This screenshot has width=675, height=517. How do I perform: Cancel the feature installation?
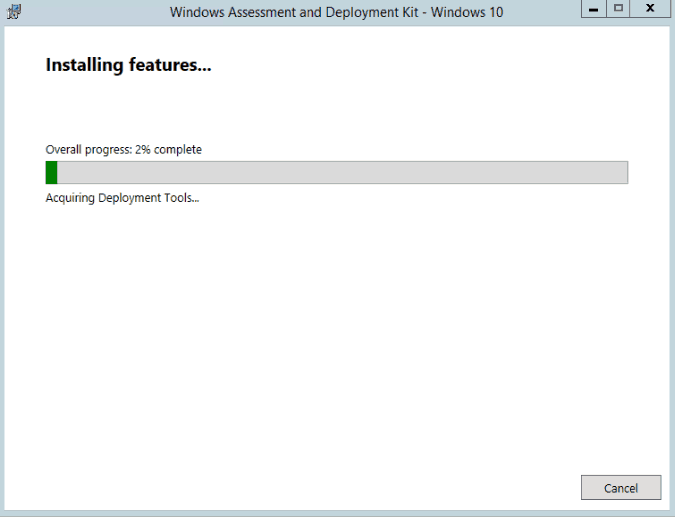[x=621, y=488]
